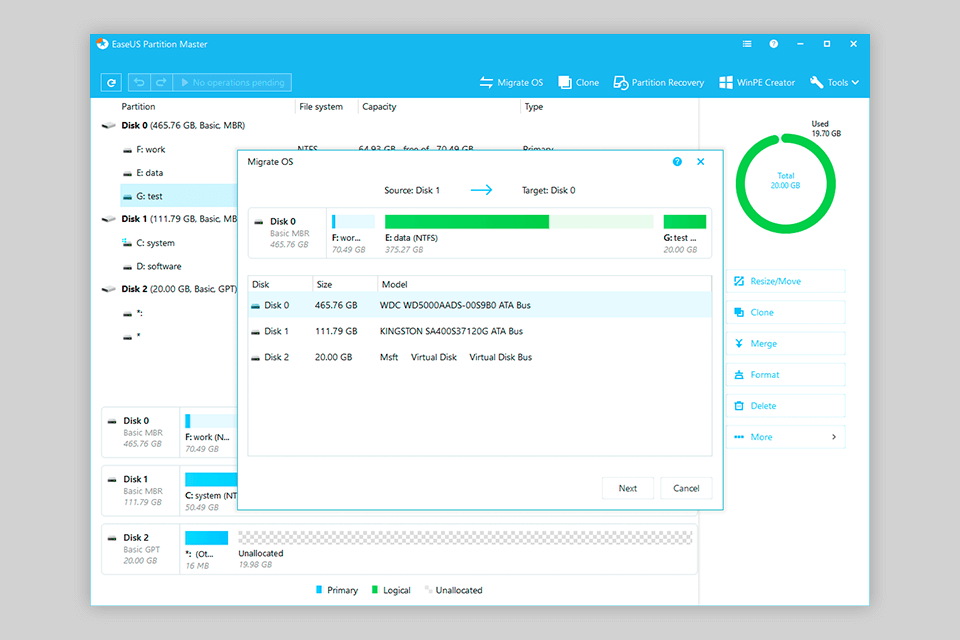
Task: Launch the Clone tool from toolbar
Action: coord(579,83)
